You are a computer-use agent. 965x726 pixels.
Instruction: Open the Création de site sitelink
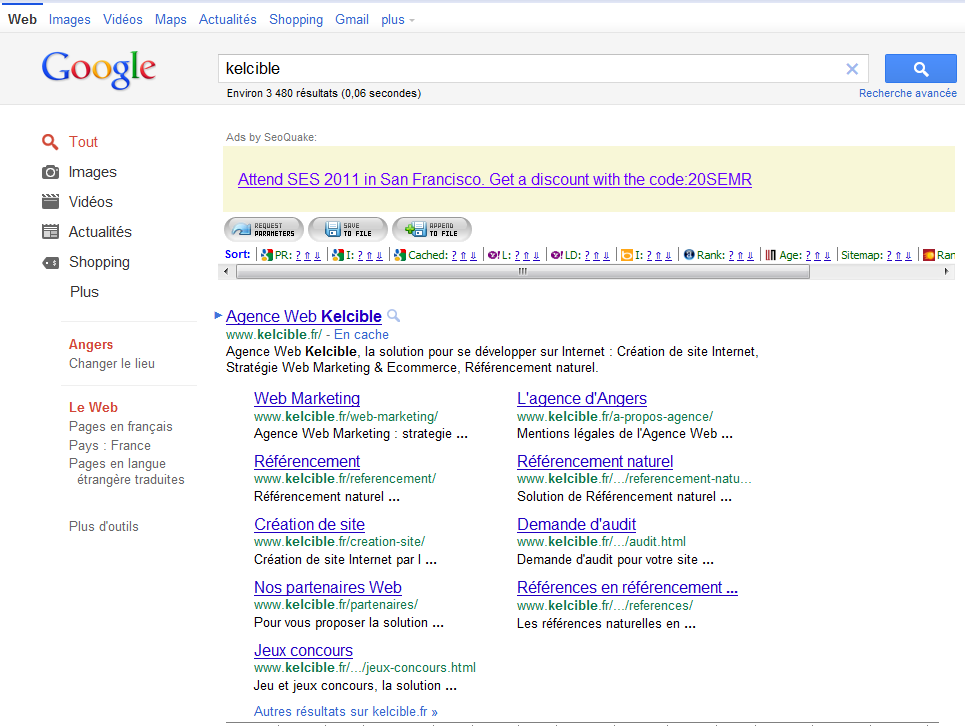(310, 525)
